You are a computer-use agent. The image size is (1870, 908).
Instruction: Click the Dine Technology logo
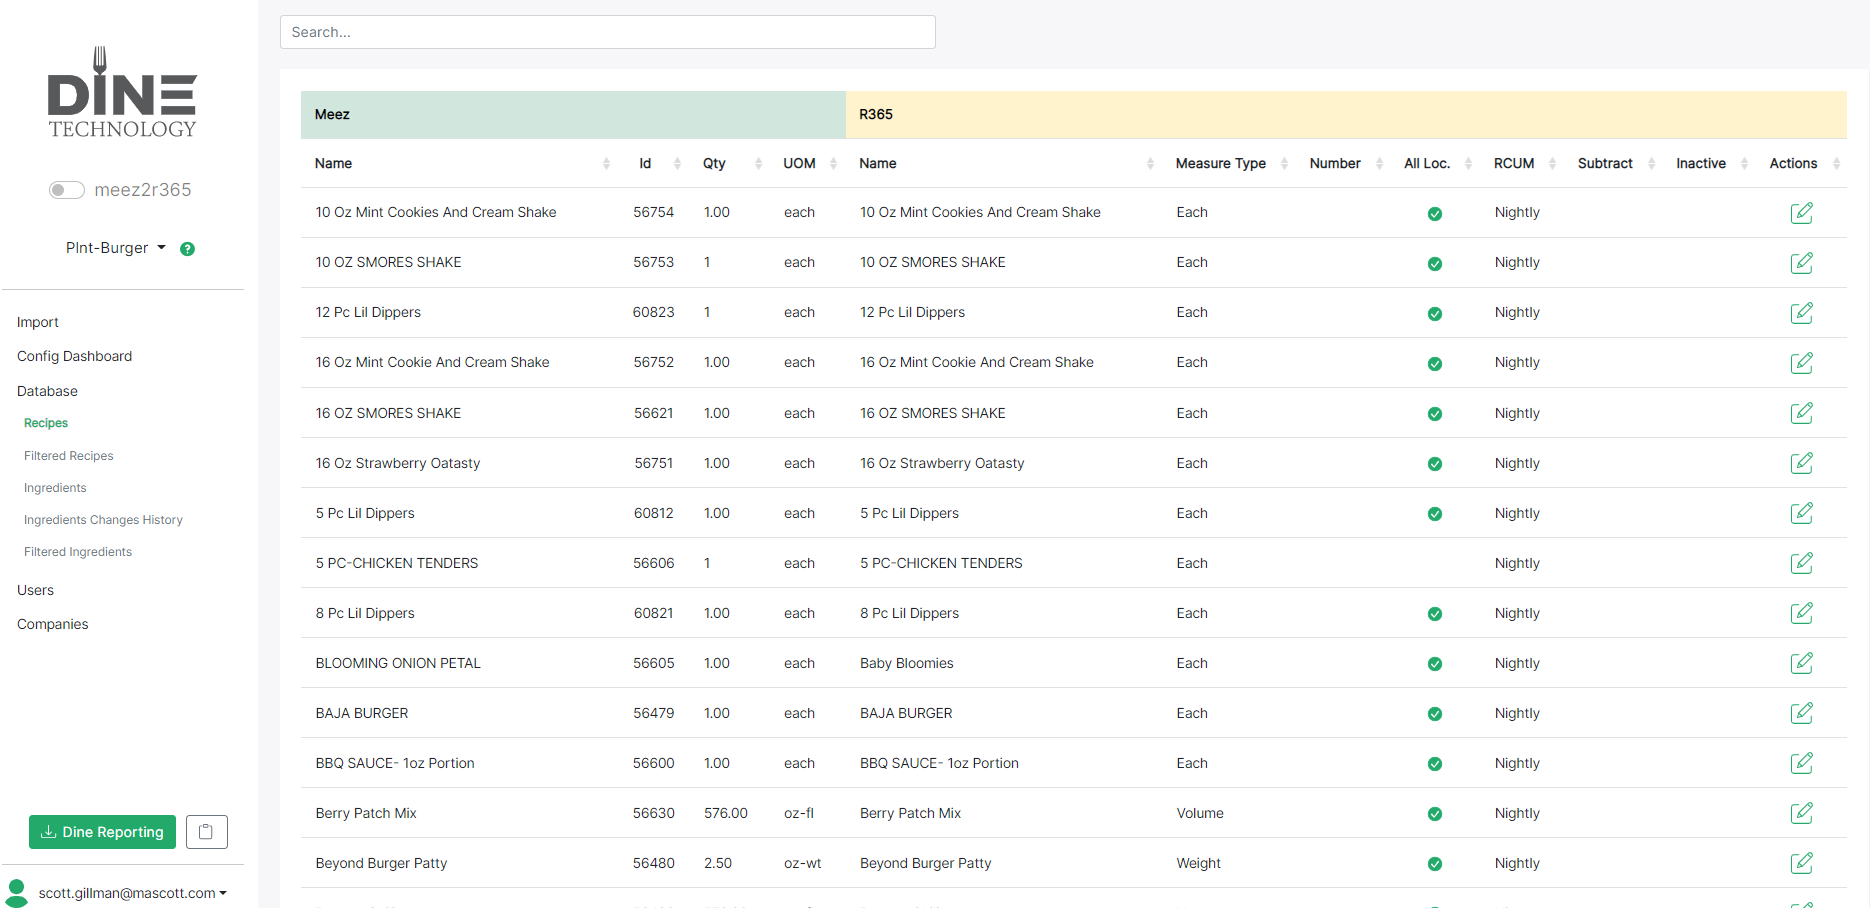(x=122, y=92)
